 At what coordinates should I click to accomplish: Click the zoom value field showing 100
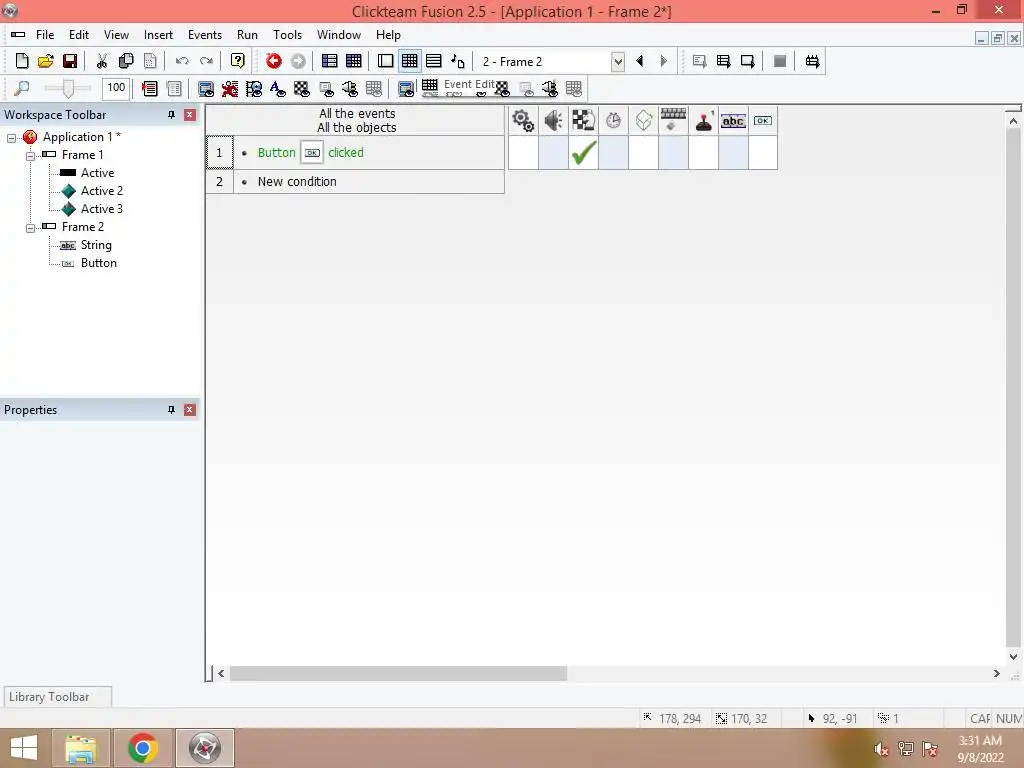tap(116, 88)
